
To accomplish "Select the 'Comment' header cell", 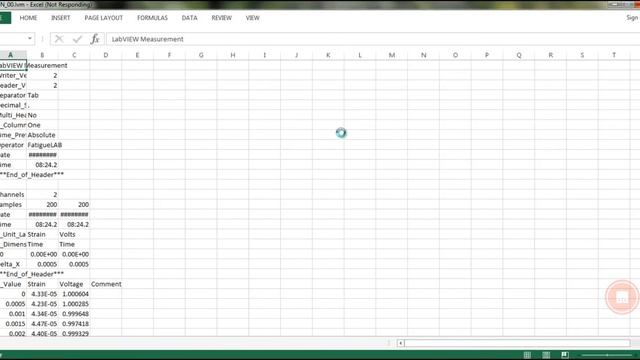I will tap(106, 284).
